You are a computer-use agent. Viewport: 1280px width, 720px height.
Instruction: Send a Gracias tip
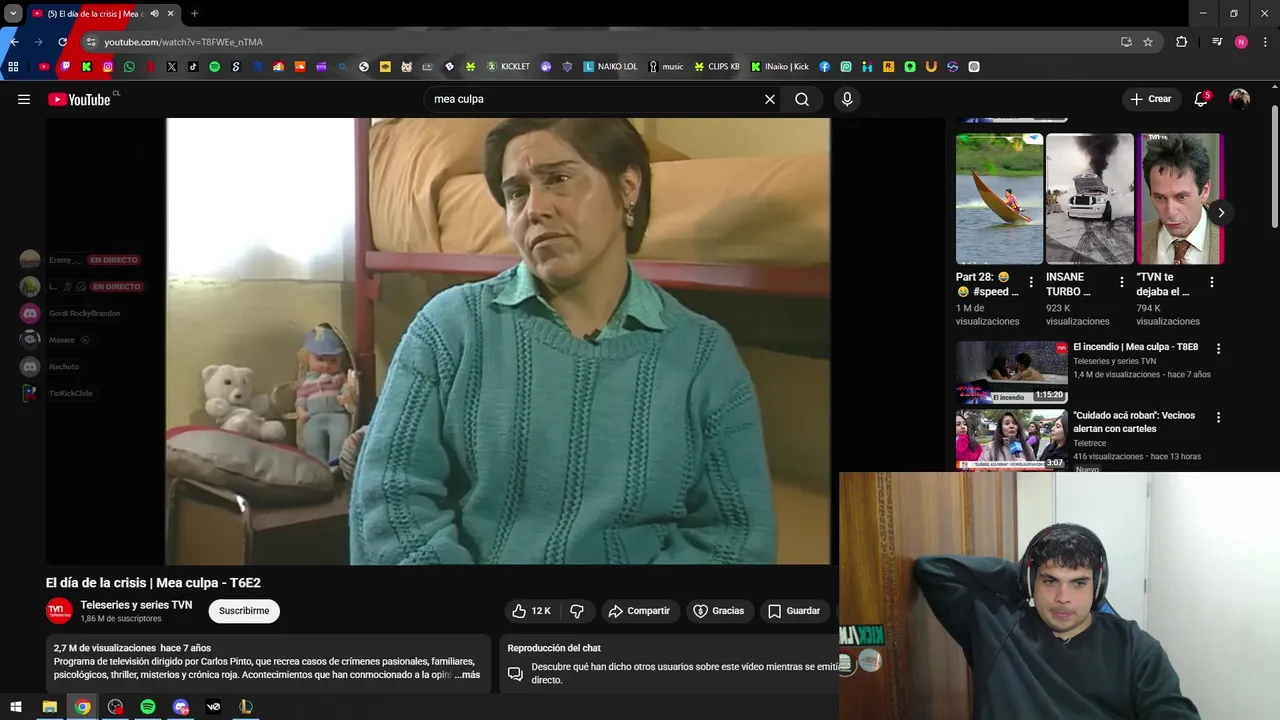pyautogui.click(x=719, y=611)
